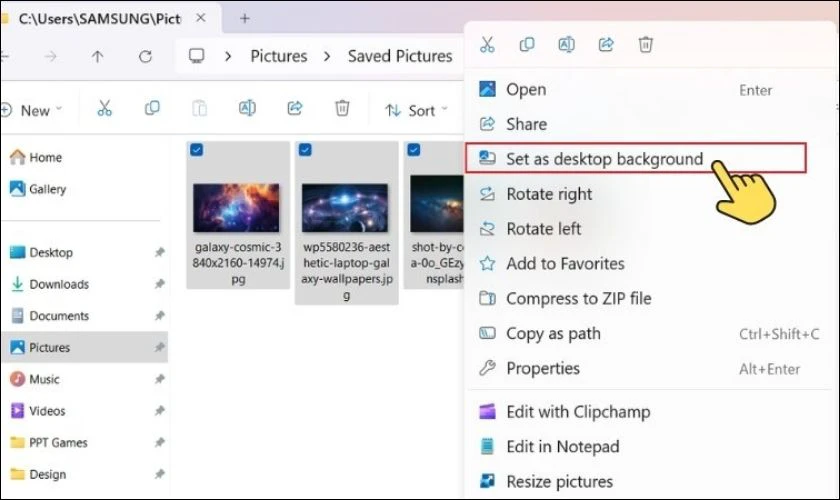Click Pictures in the address breadcrumb
Viewport: 840px width, 500px height.
point(279,56)
